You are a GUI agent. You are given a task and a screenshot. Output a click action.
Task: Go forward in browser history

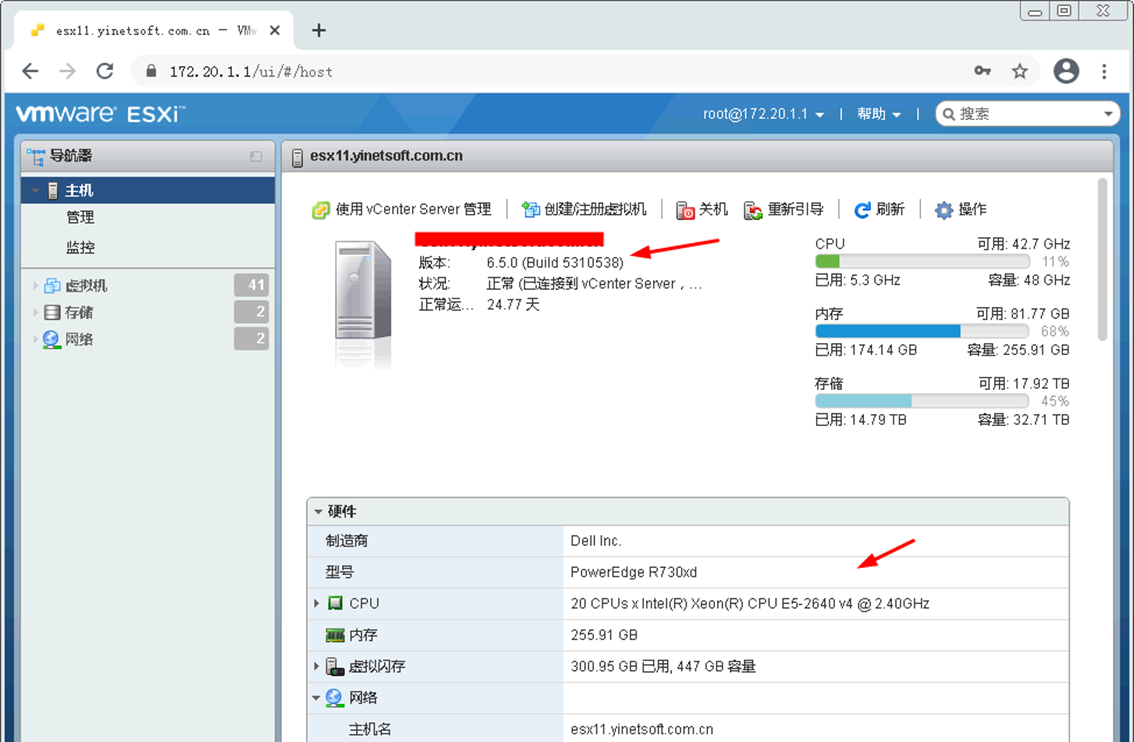pos(67,71)
